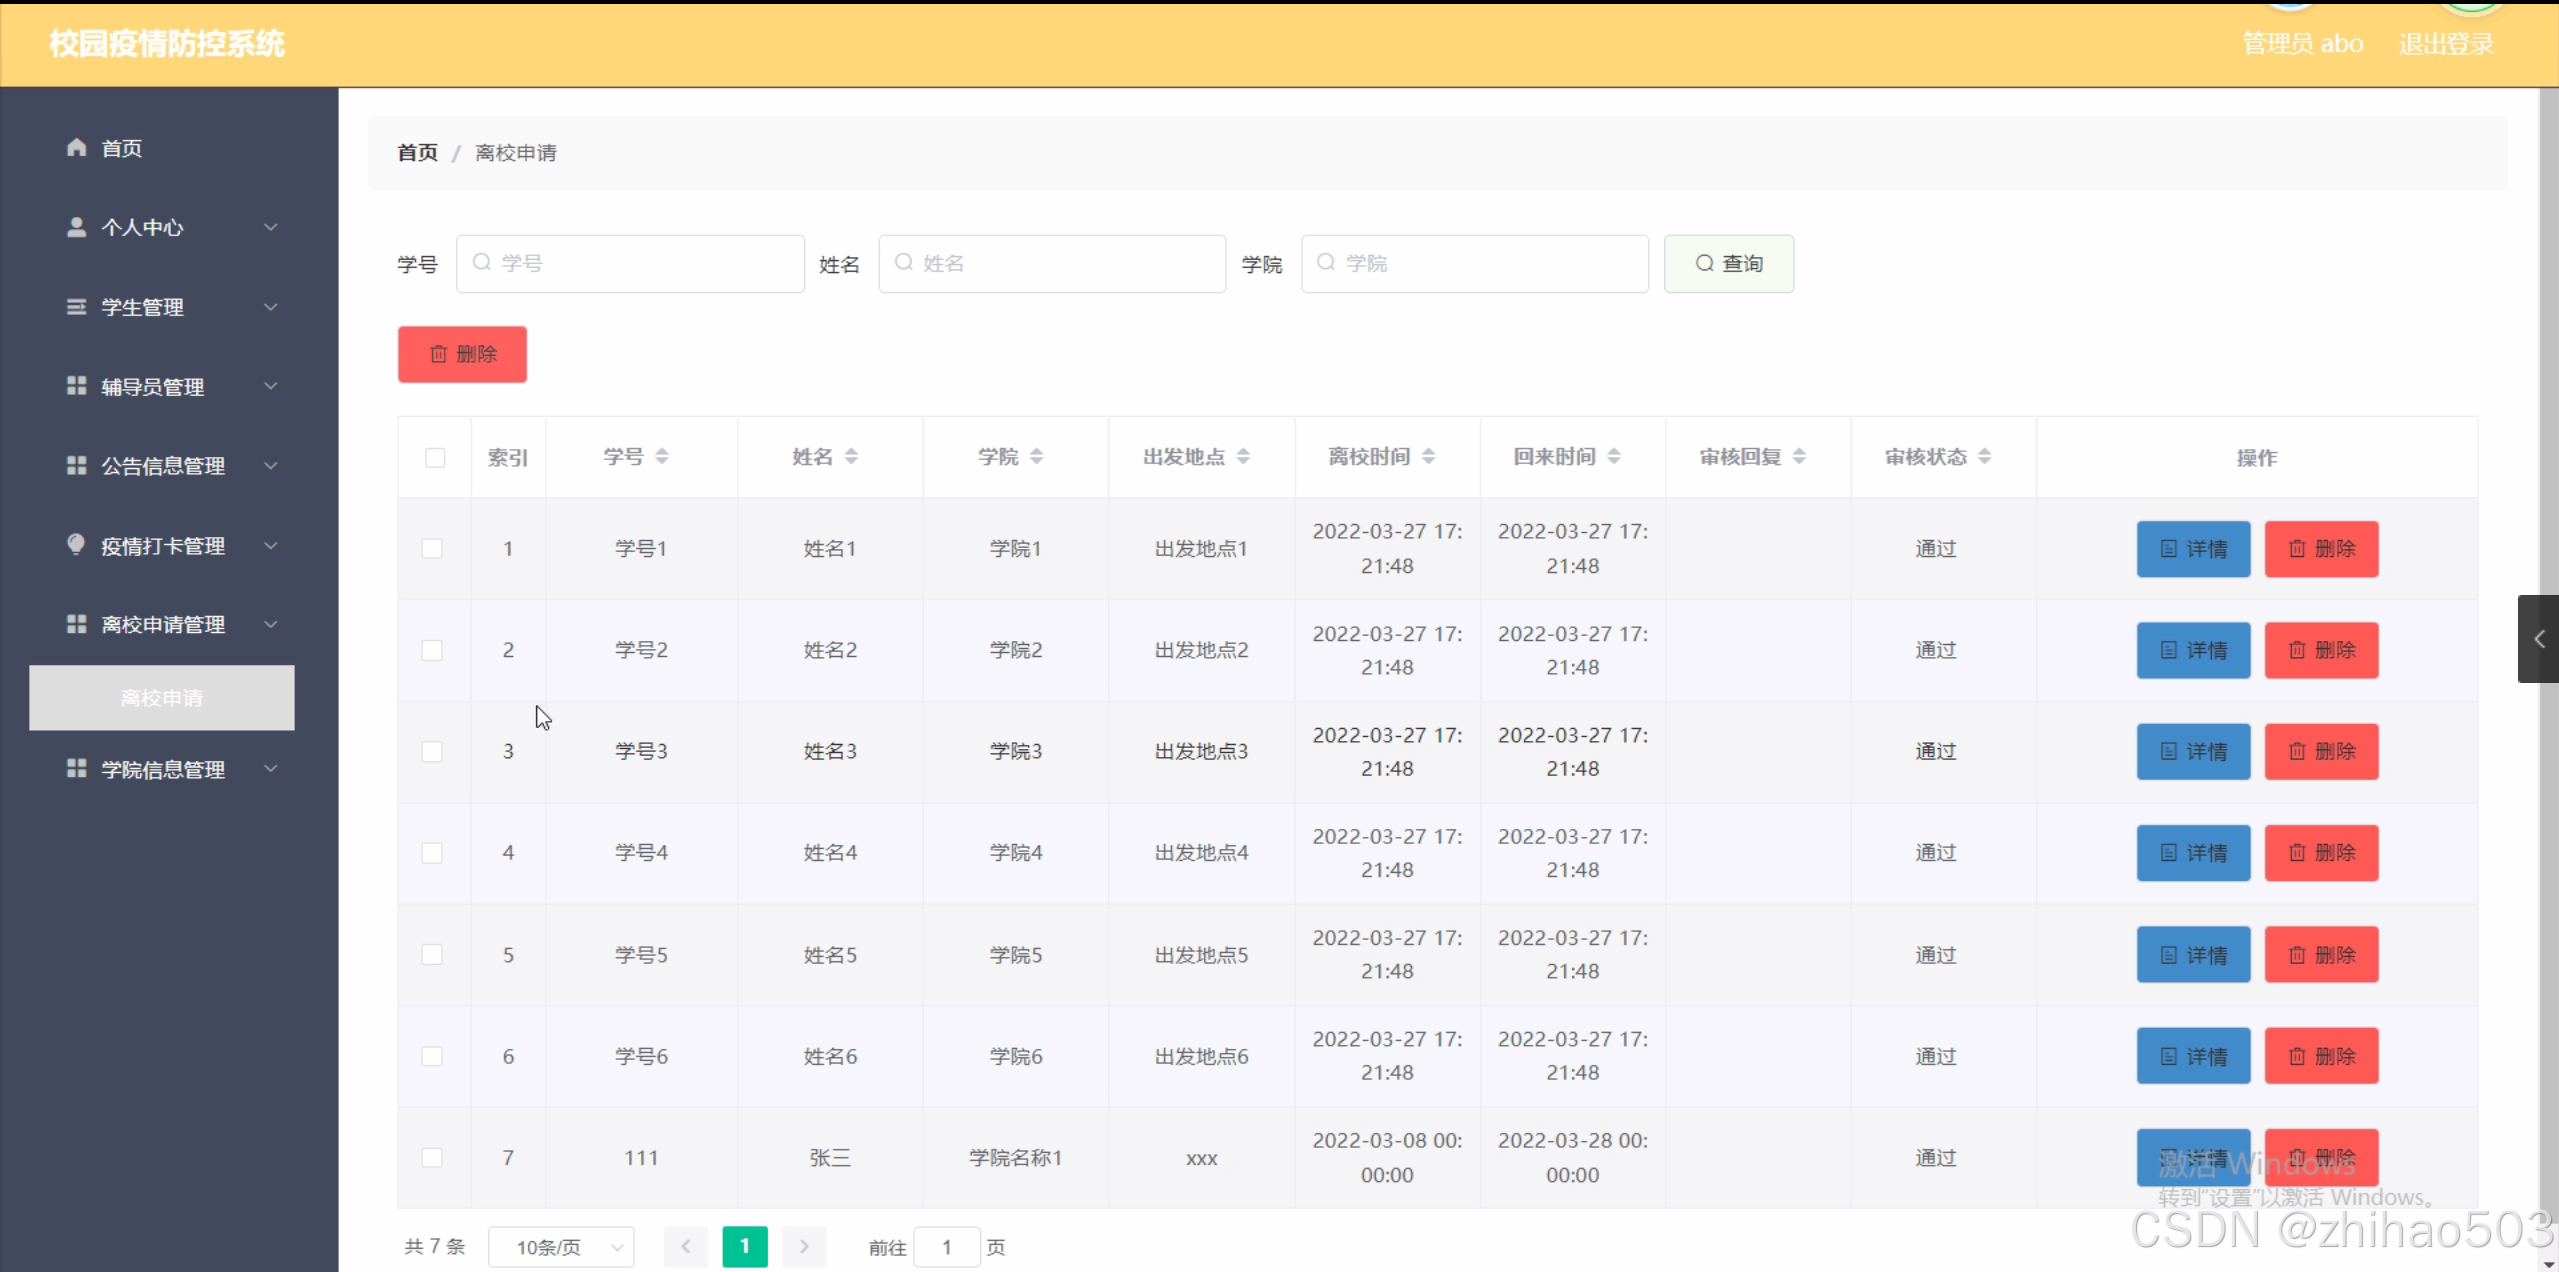Image resolution: width=2559 pixels, height=1272 pixels.
Task: Select the row checkbox for 张三
Action: point(432,1158)
